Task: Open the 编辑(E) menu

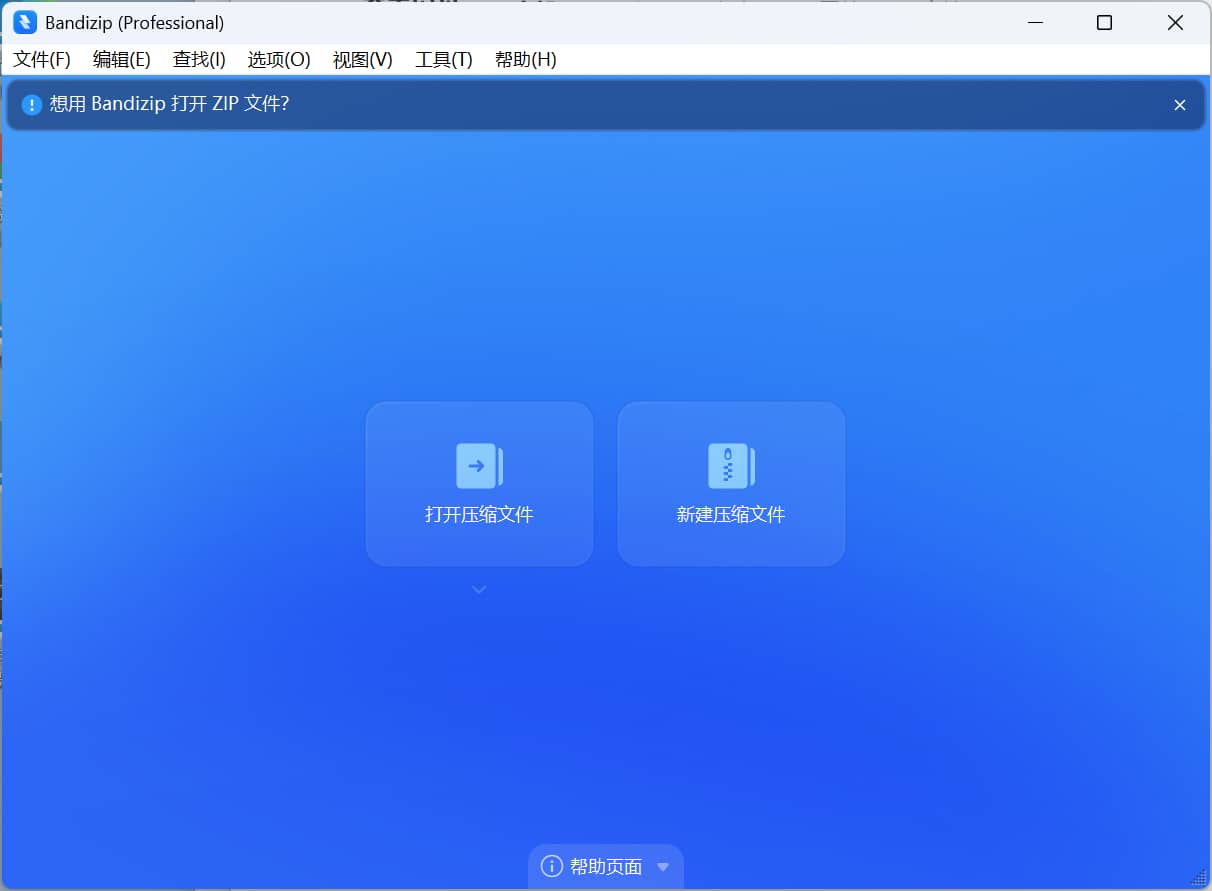Action: coord(121,59)
